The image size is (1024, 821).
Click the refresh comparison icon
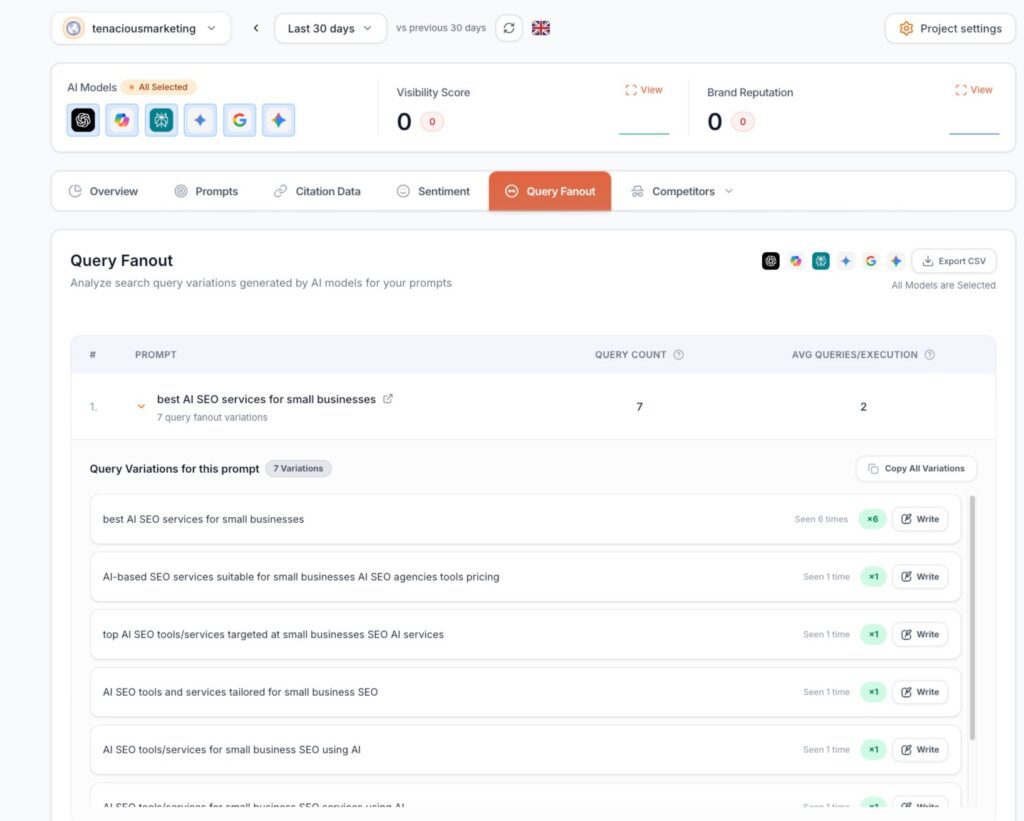tap(509, 28)
